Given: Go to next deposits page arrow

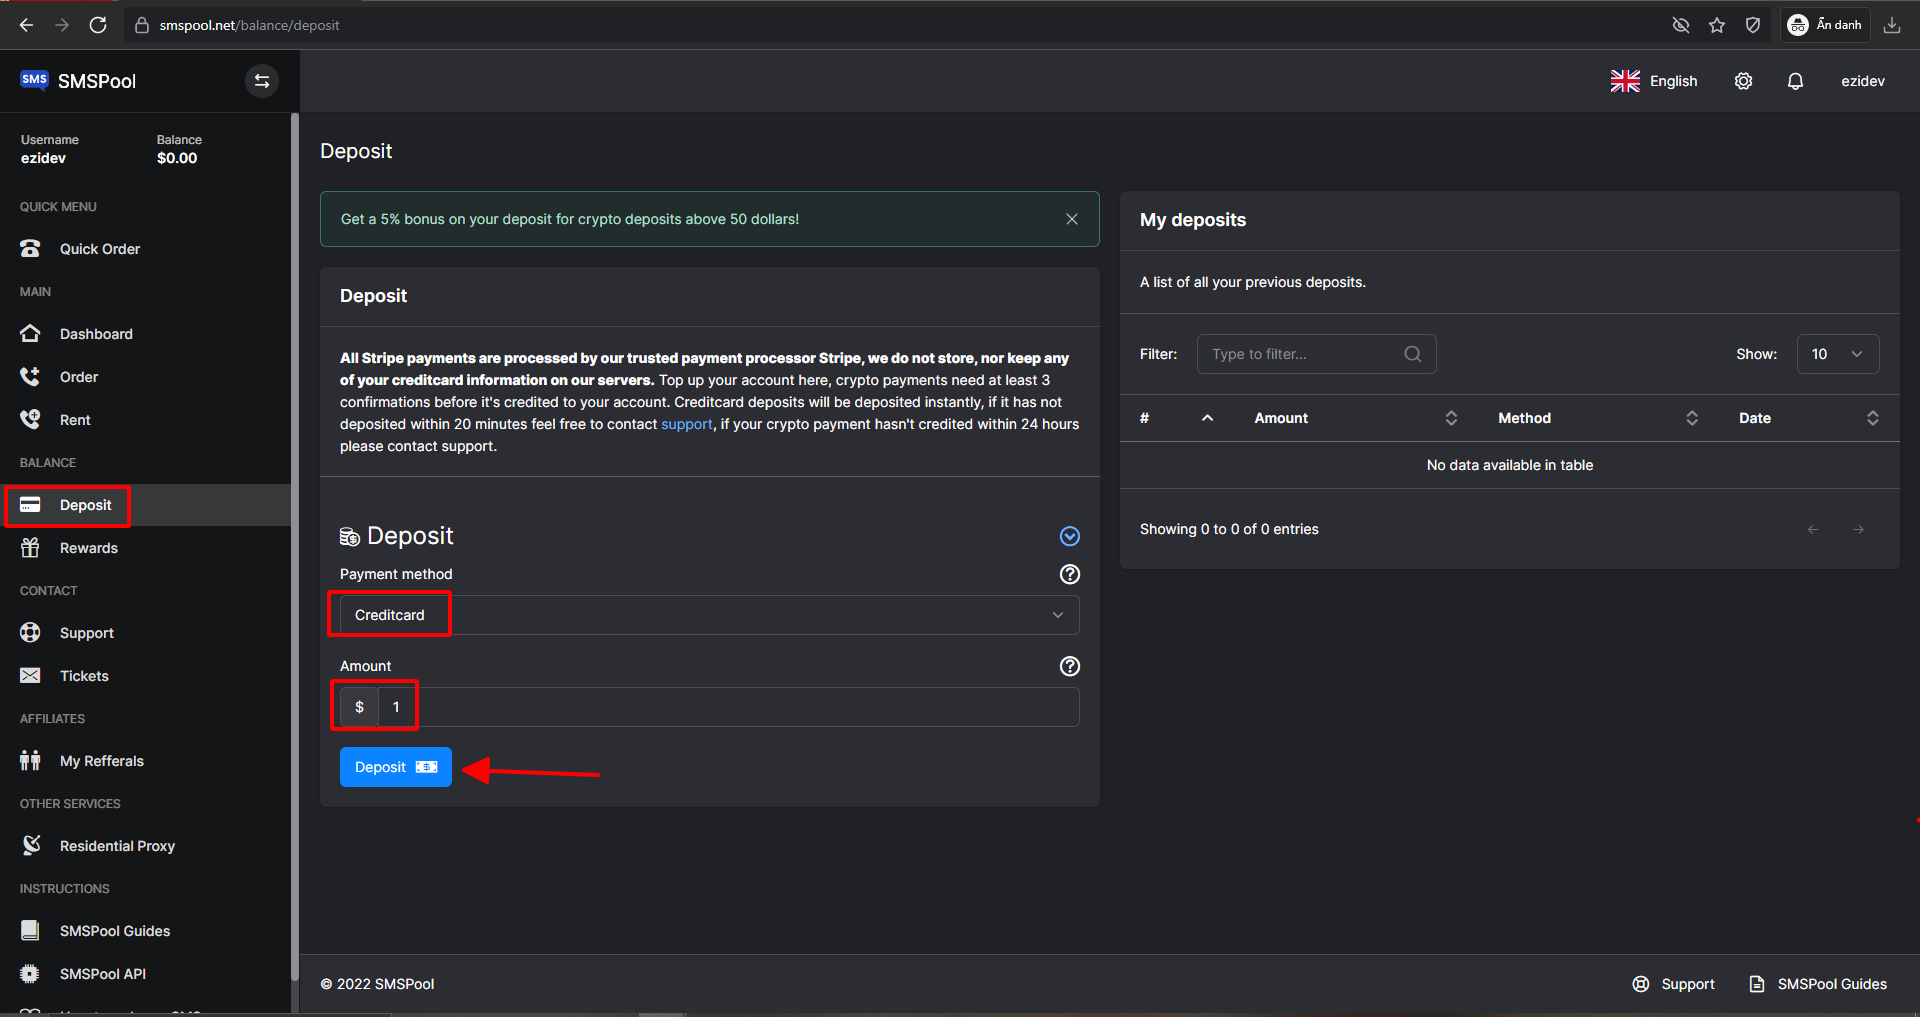Looking at the screenshot, I should (x=1858, y=530).
